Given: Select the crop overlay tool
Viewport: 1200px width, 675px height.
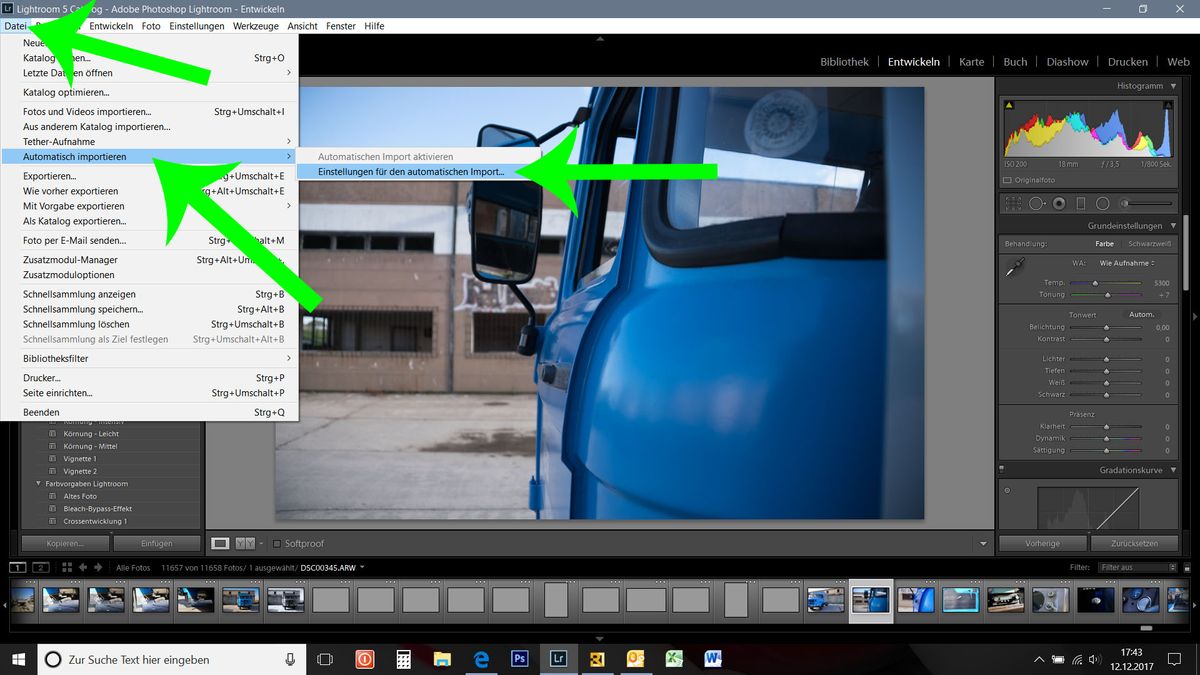Looking at the screenshot, I should click(1012, 203).
